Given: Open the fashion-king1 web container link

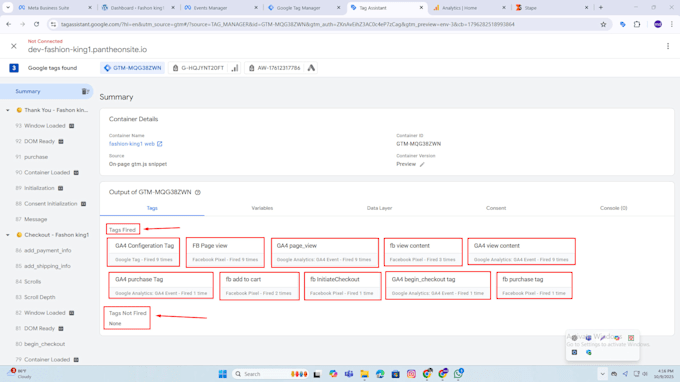Looking at the screenshot, I should point(135,144).
